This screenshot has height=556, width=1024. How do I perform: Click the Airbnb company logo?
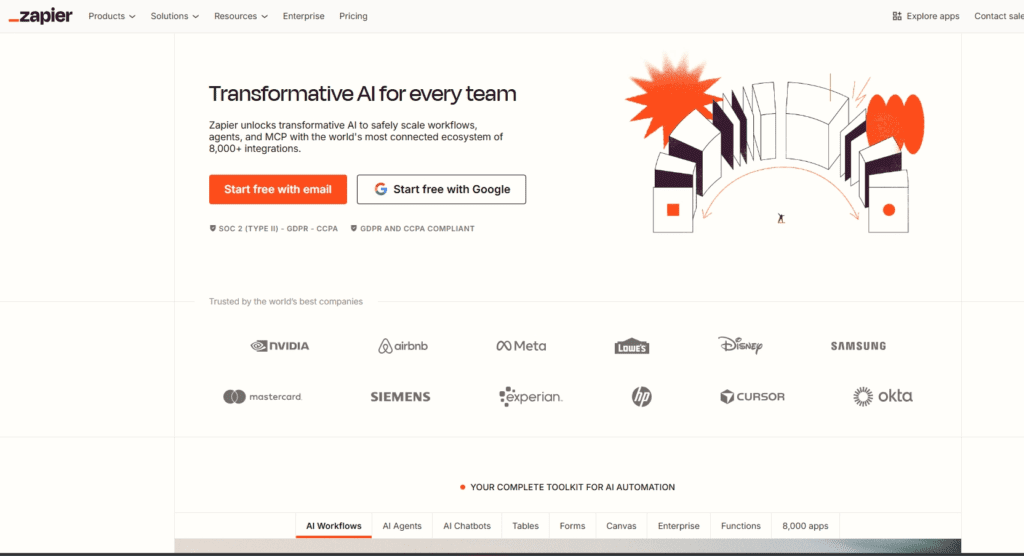tap(403, 346)
